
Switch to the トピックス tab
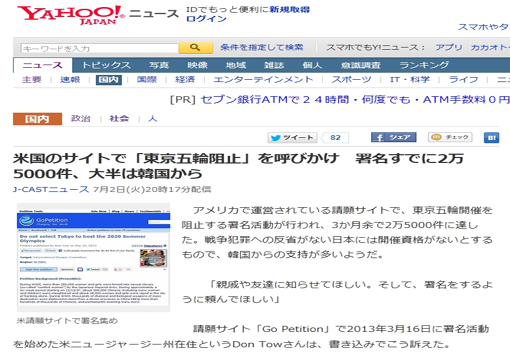pos(106,65)
